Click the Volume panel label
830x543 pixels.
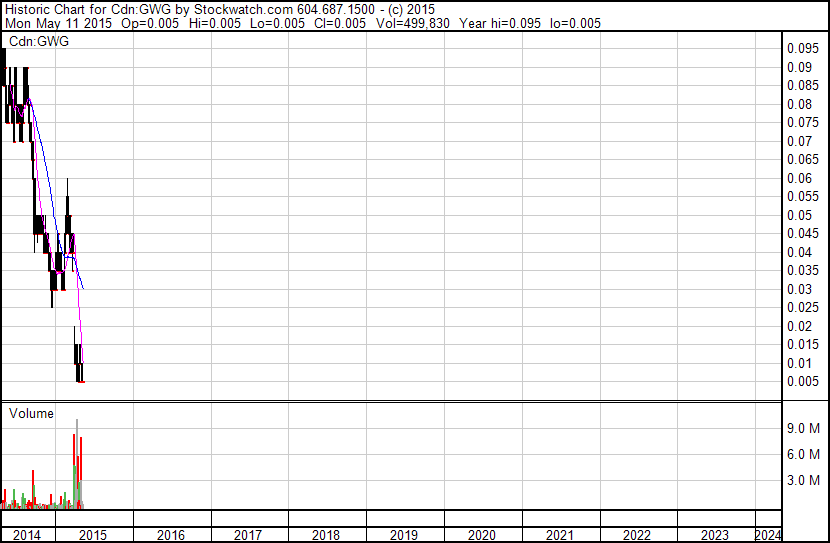[31, 413]
